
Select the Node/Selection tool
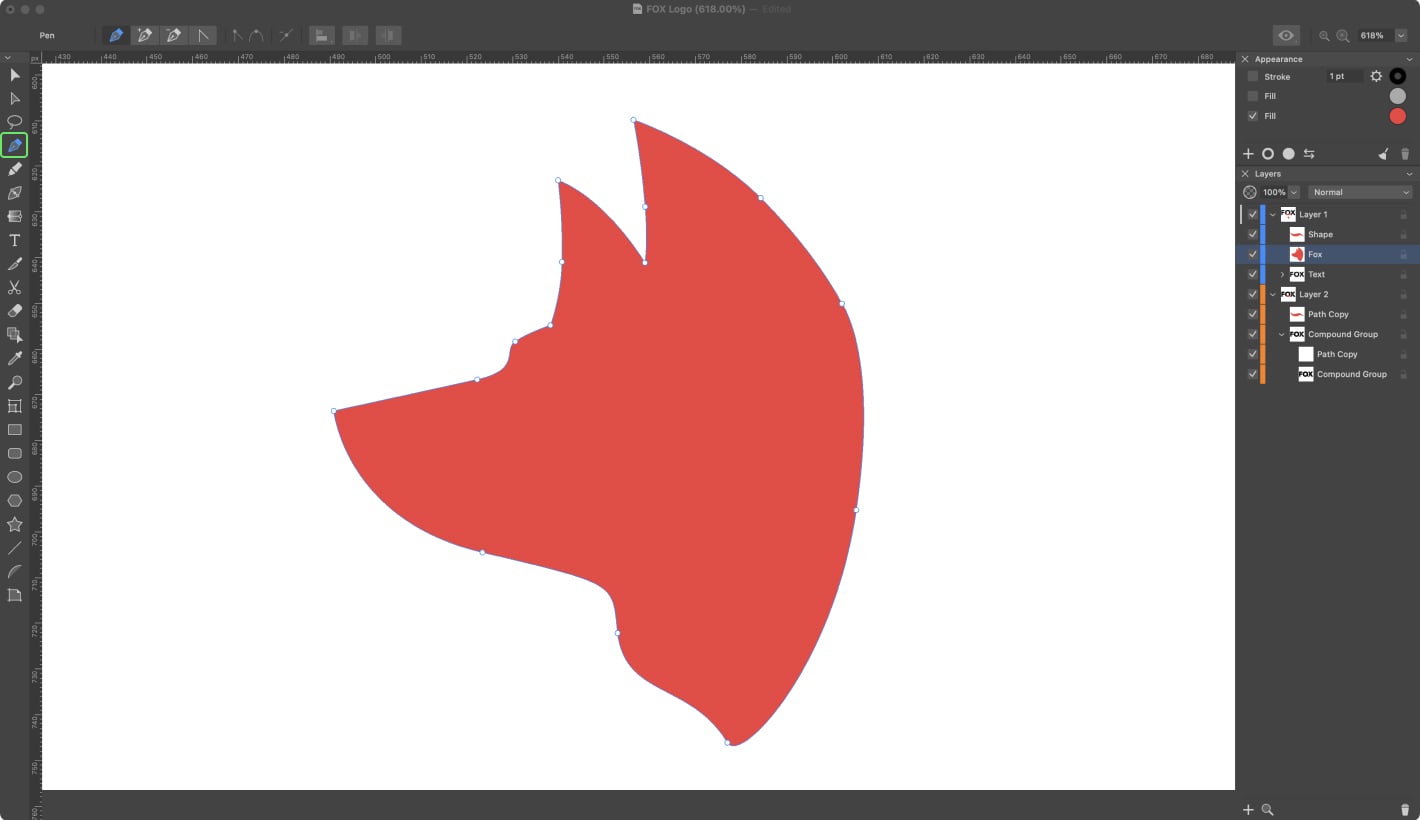(14, 98)
